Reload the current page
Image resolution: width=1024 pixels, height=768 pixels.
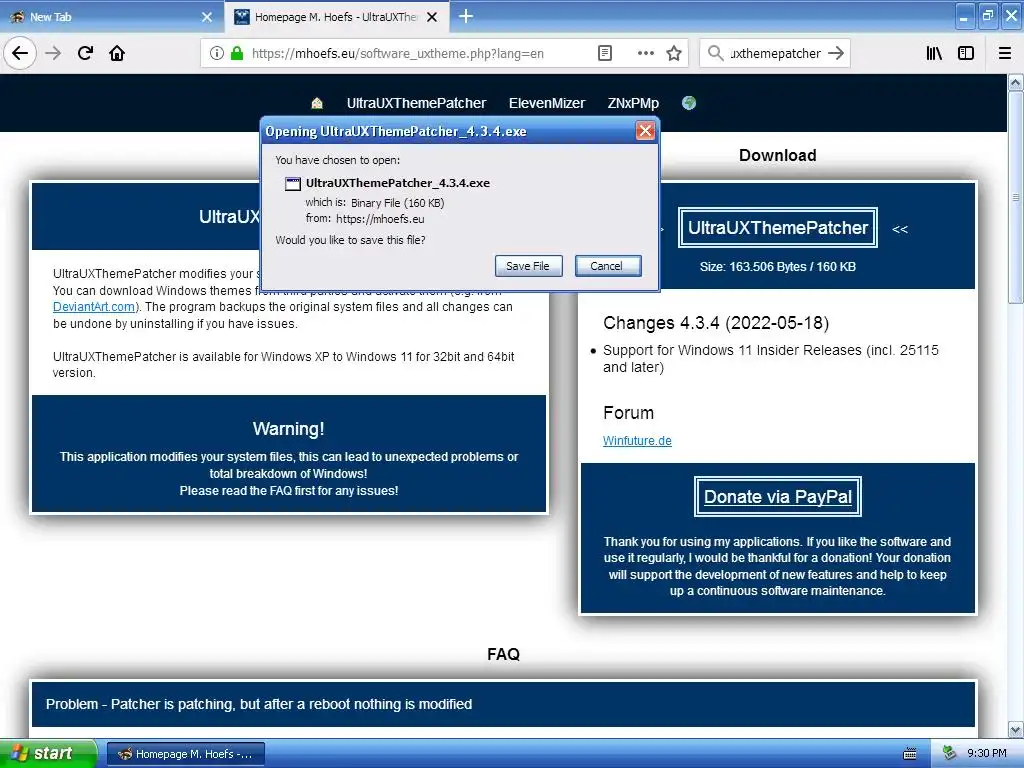[x=85, y=53]
